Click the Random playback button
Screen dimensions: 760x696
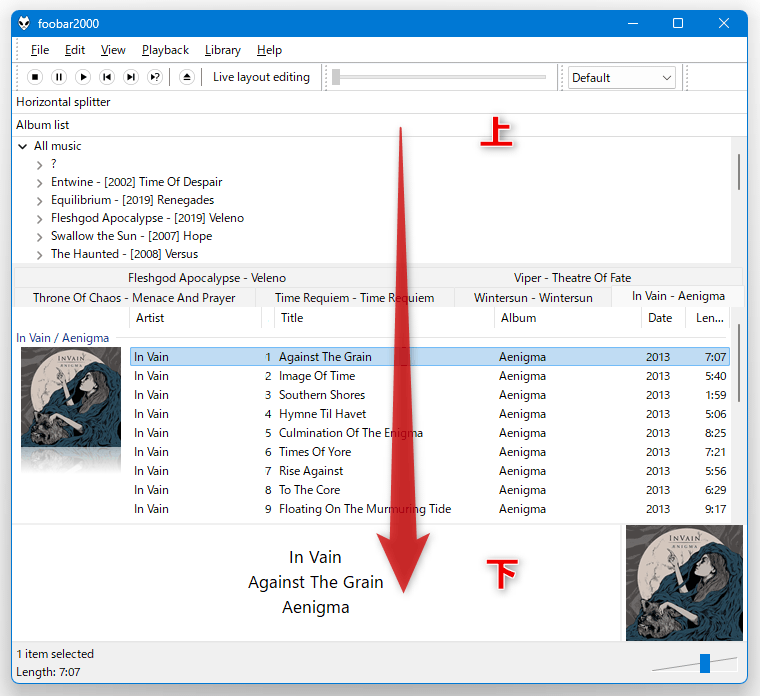(155, 77)
